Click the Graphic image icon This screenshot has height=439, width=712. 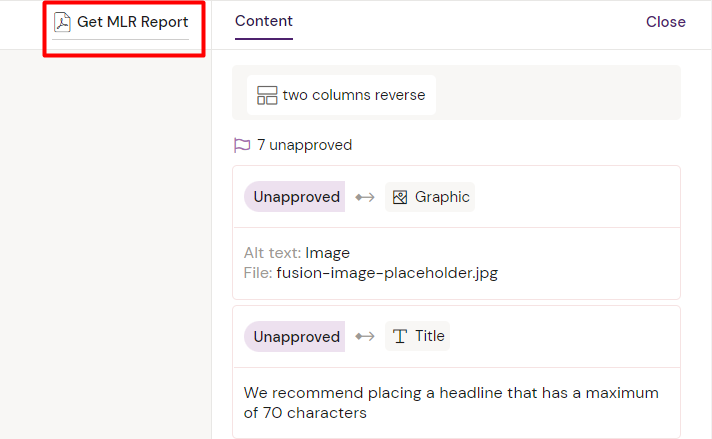400,197
